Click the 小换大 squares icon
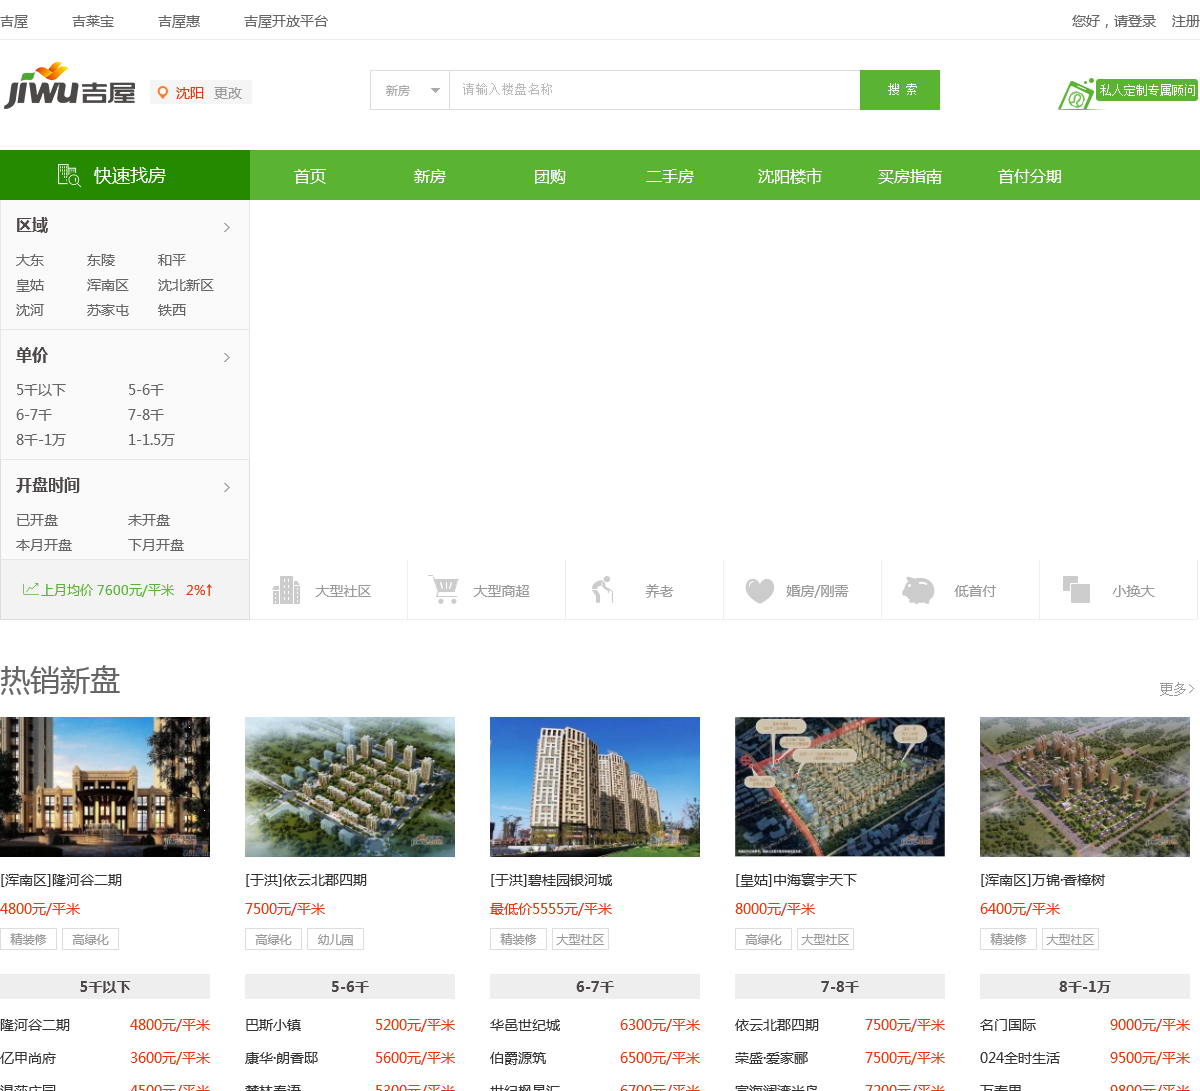 [1076, 590]
